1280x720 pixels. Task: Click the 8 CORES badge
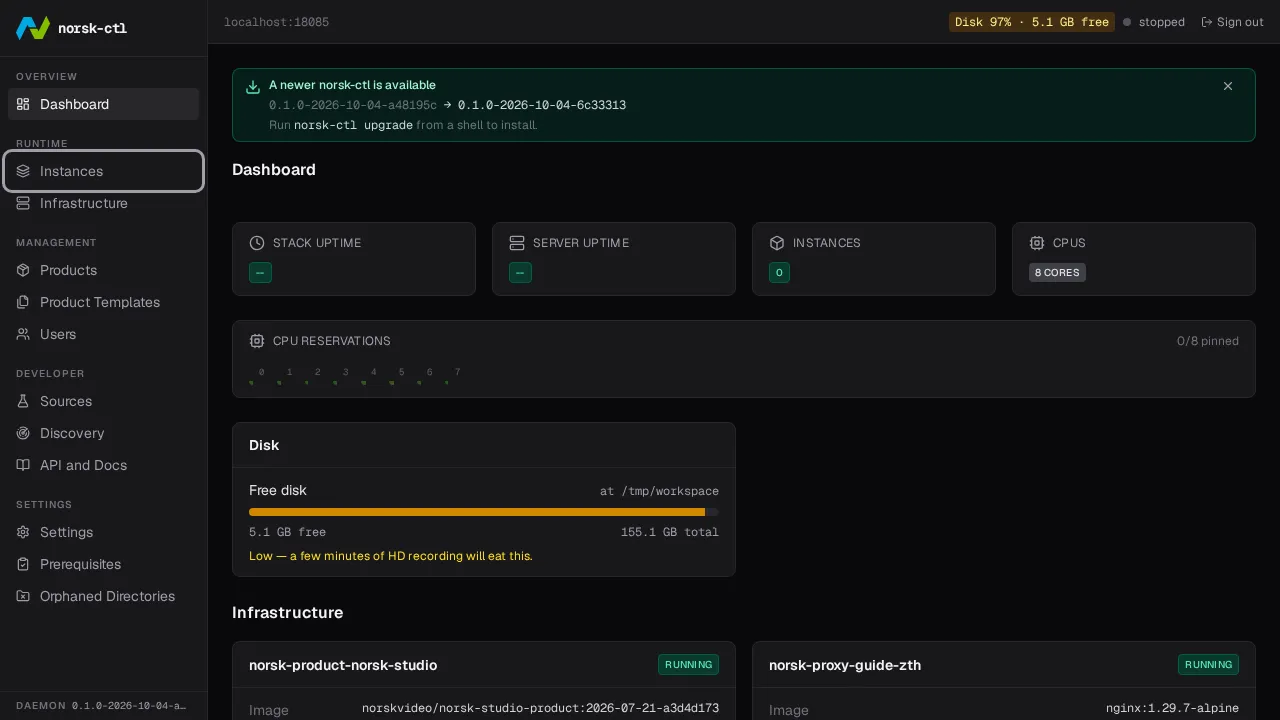click(x=1057, y=272)
